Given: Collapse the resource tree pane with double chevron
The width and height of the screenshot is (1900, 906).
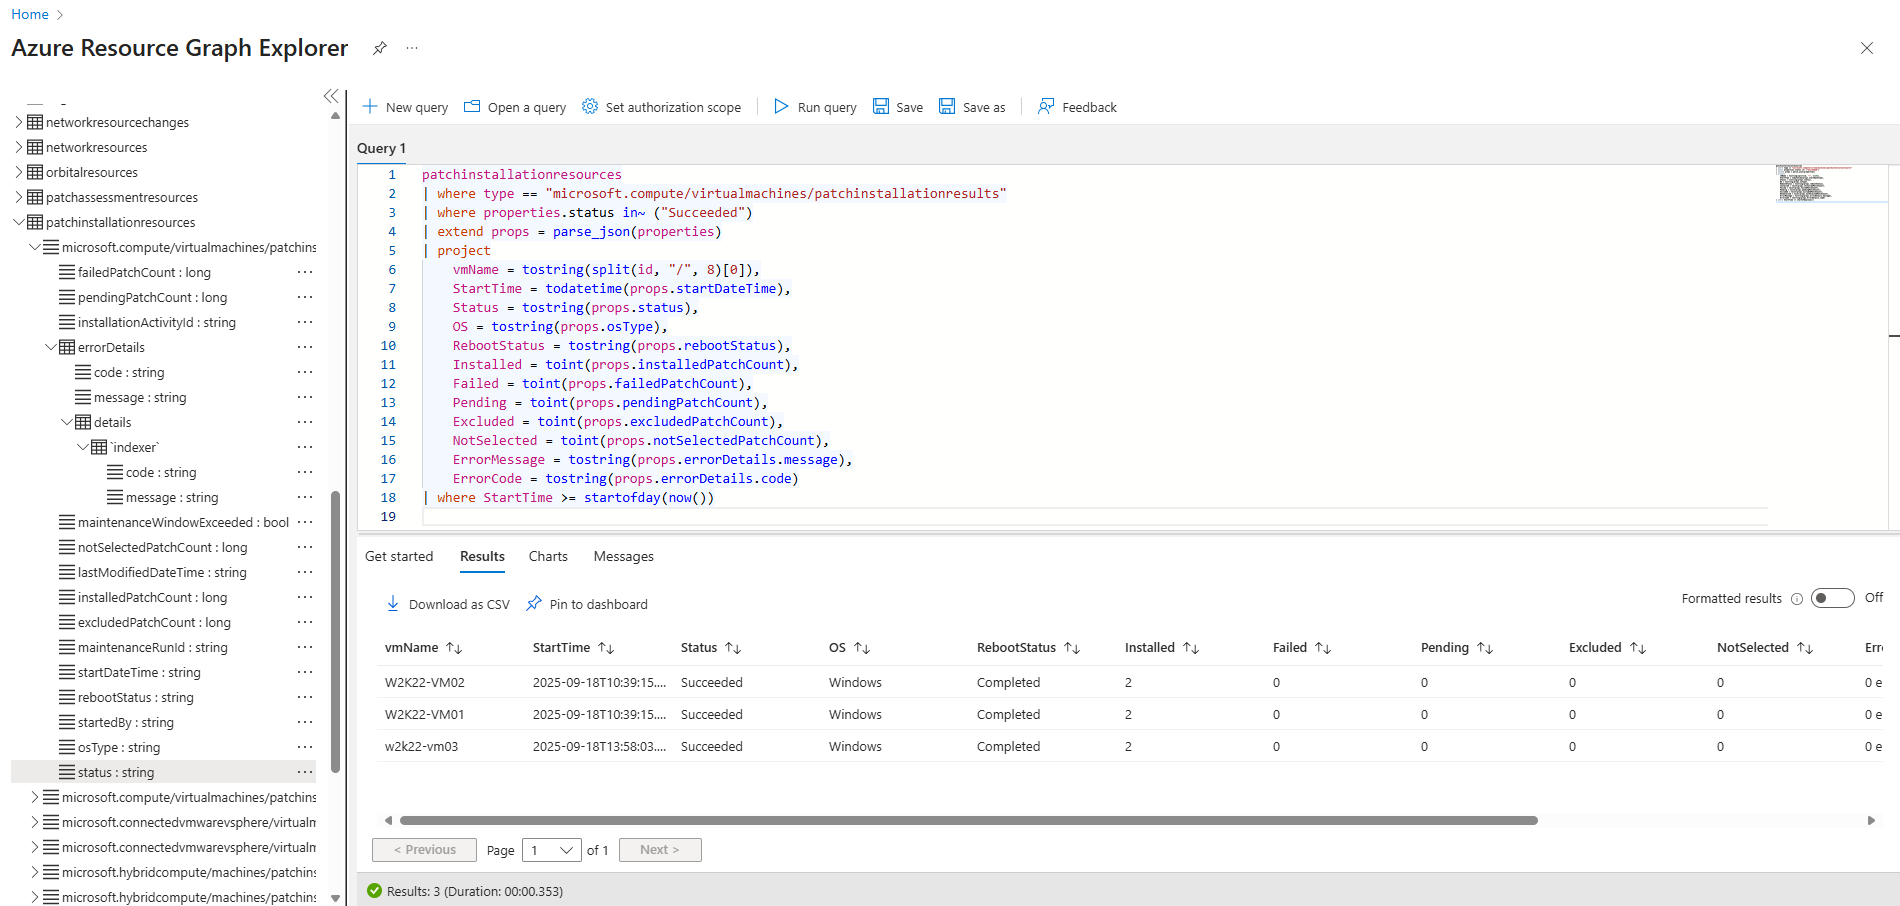Looking at the screenshot, I should 331,96.
